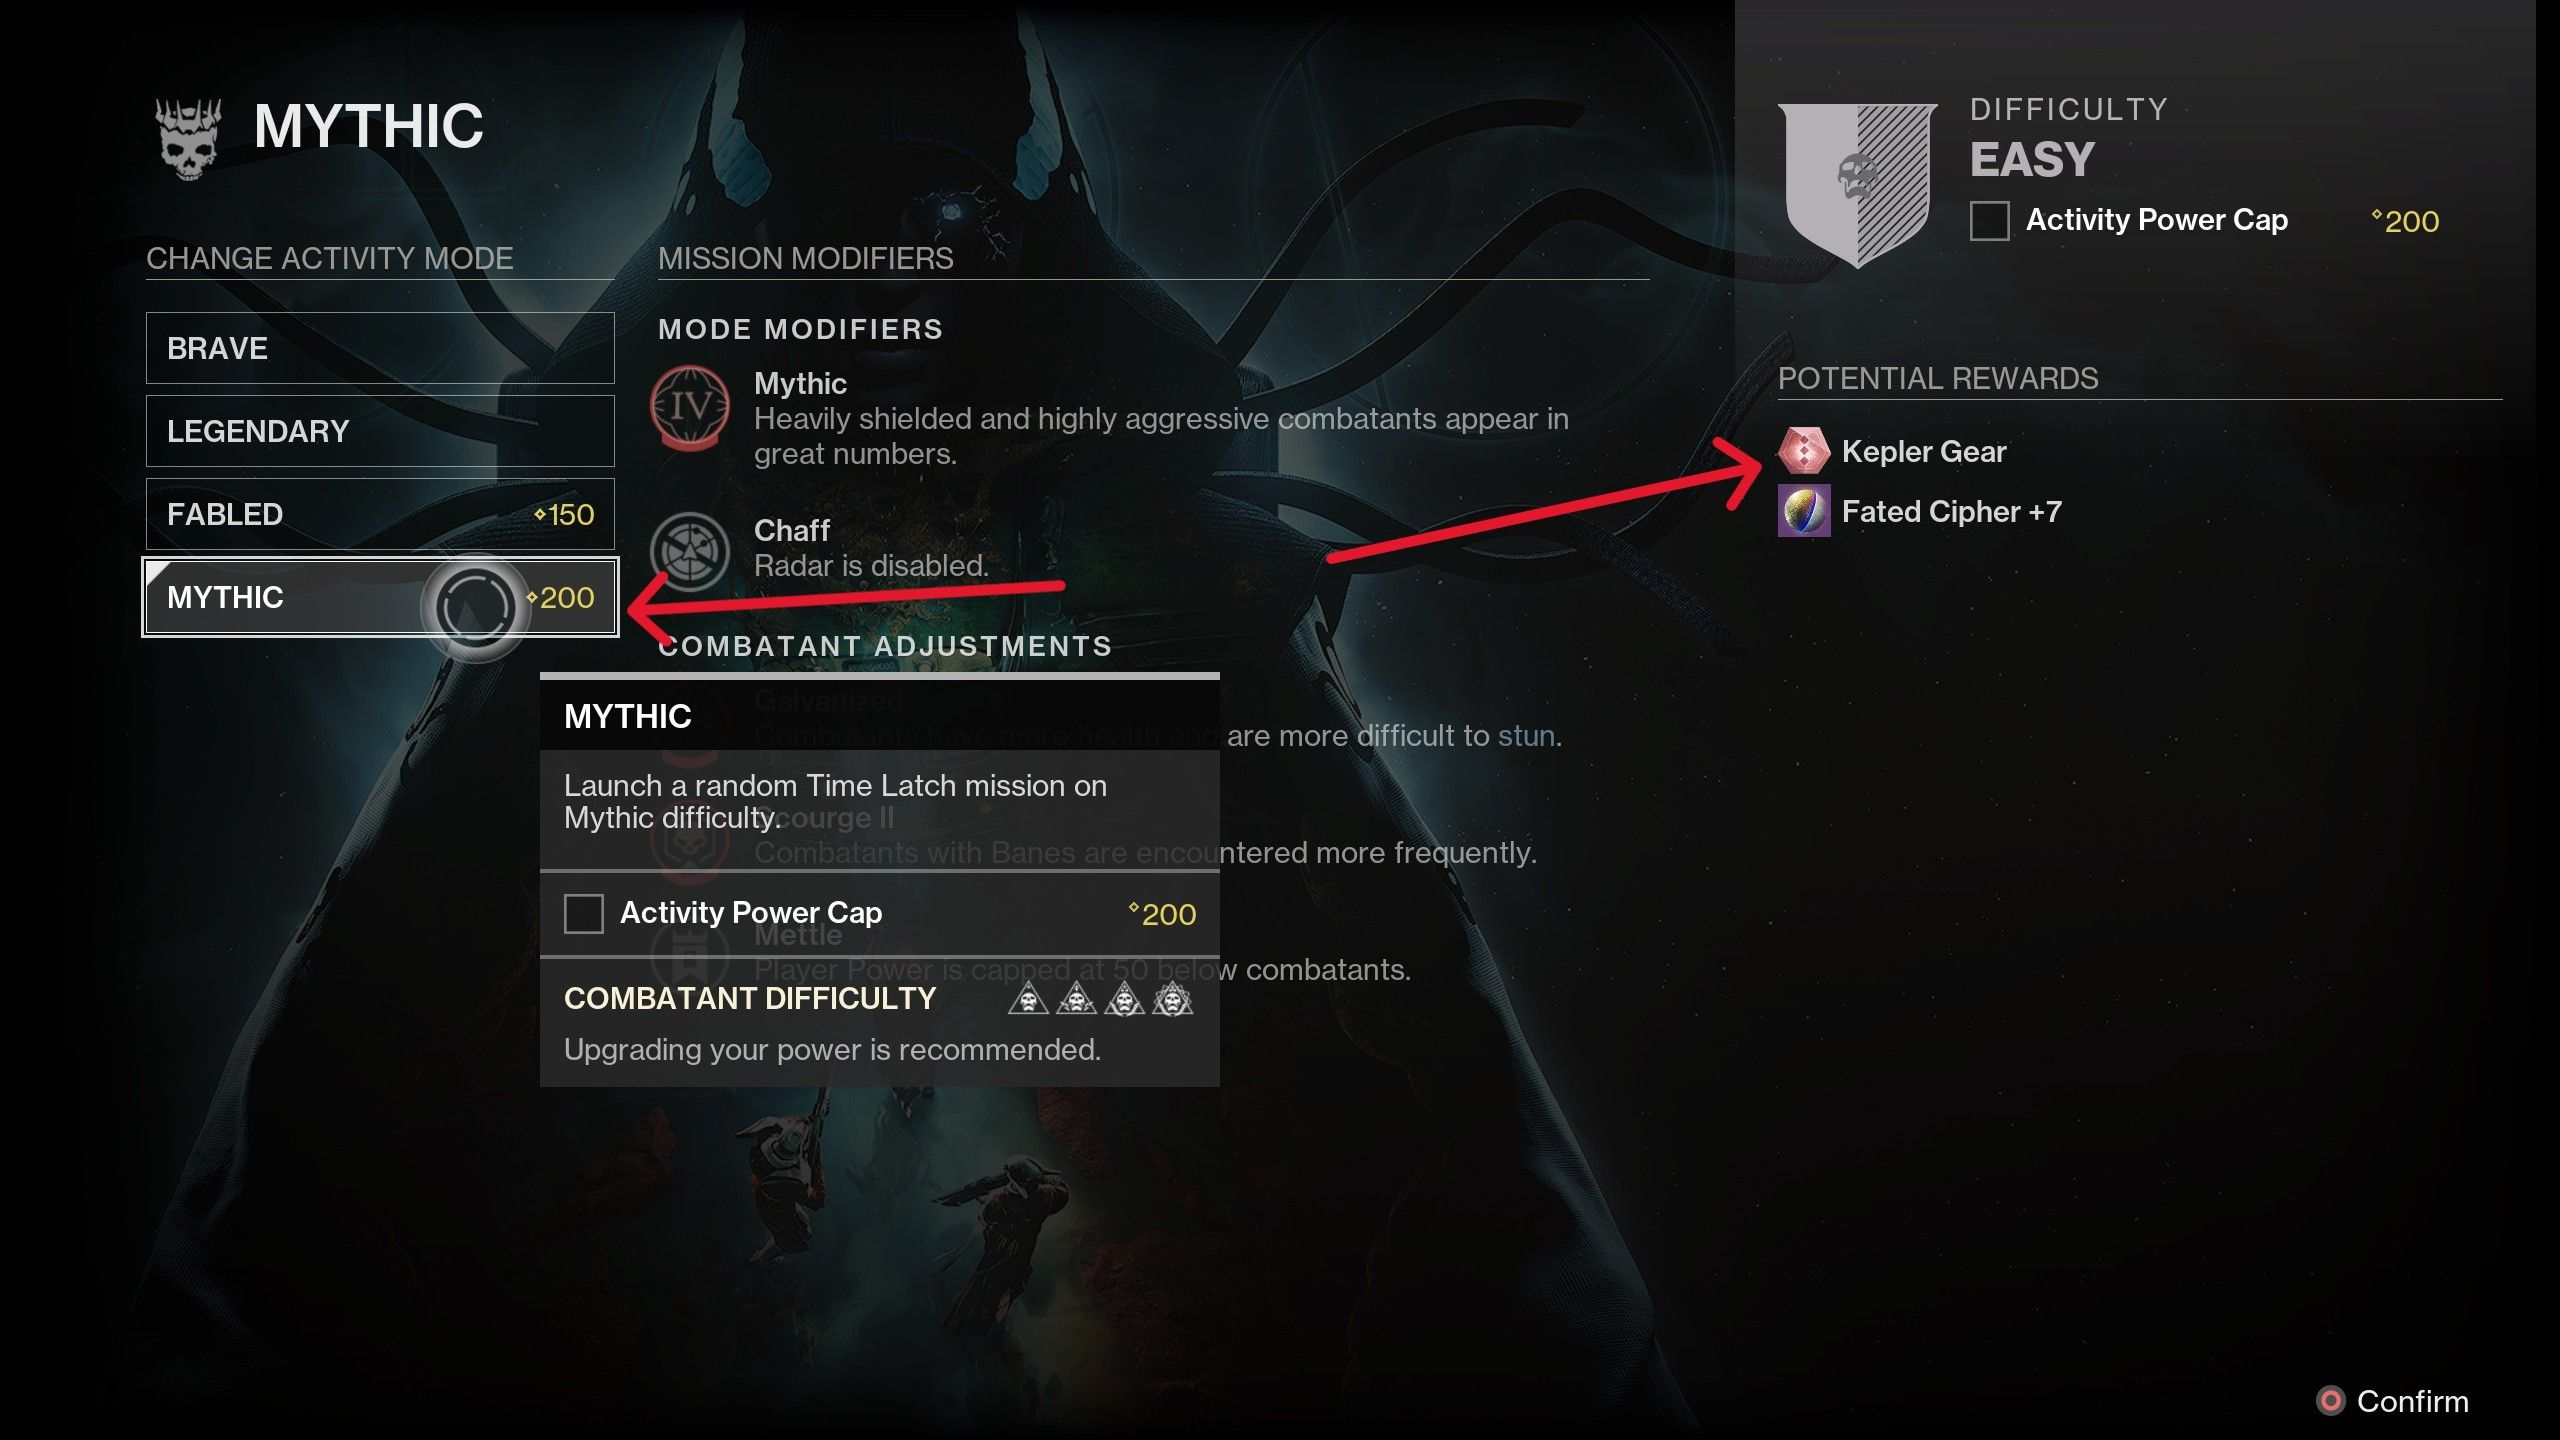This screenshot has width=2560, height=1440.
Task: Click the blue stun keyword link
Action: (1526, 736)
